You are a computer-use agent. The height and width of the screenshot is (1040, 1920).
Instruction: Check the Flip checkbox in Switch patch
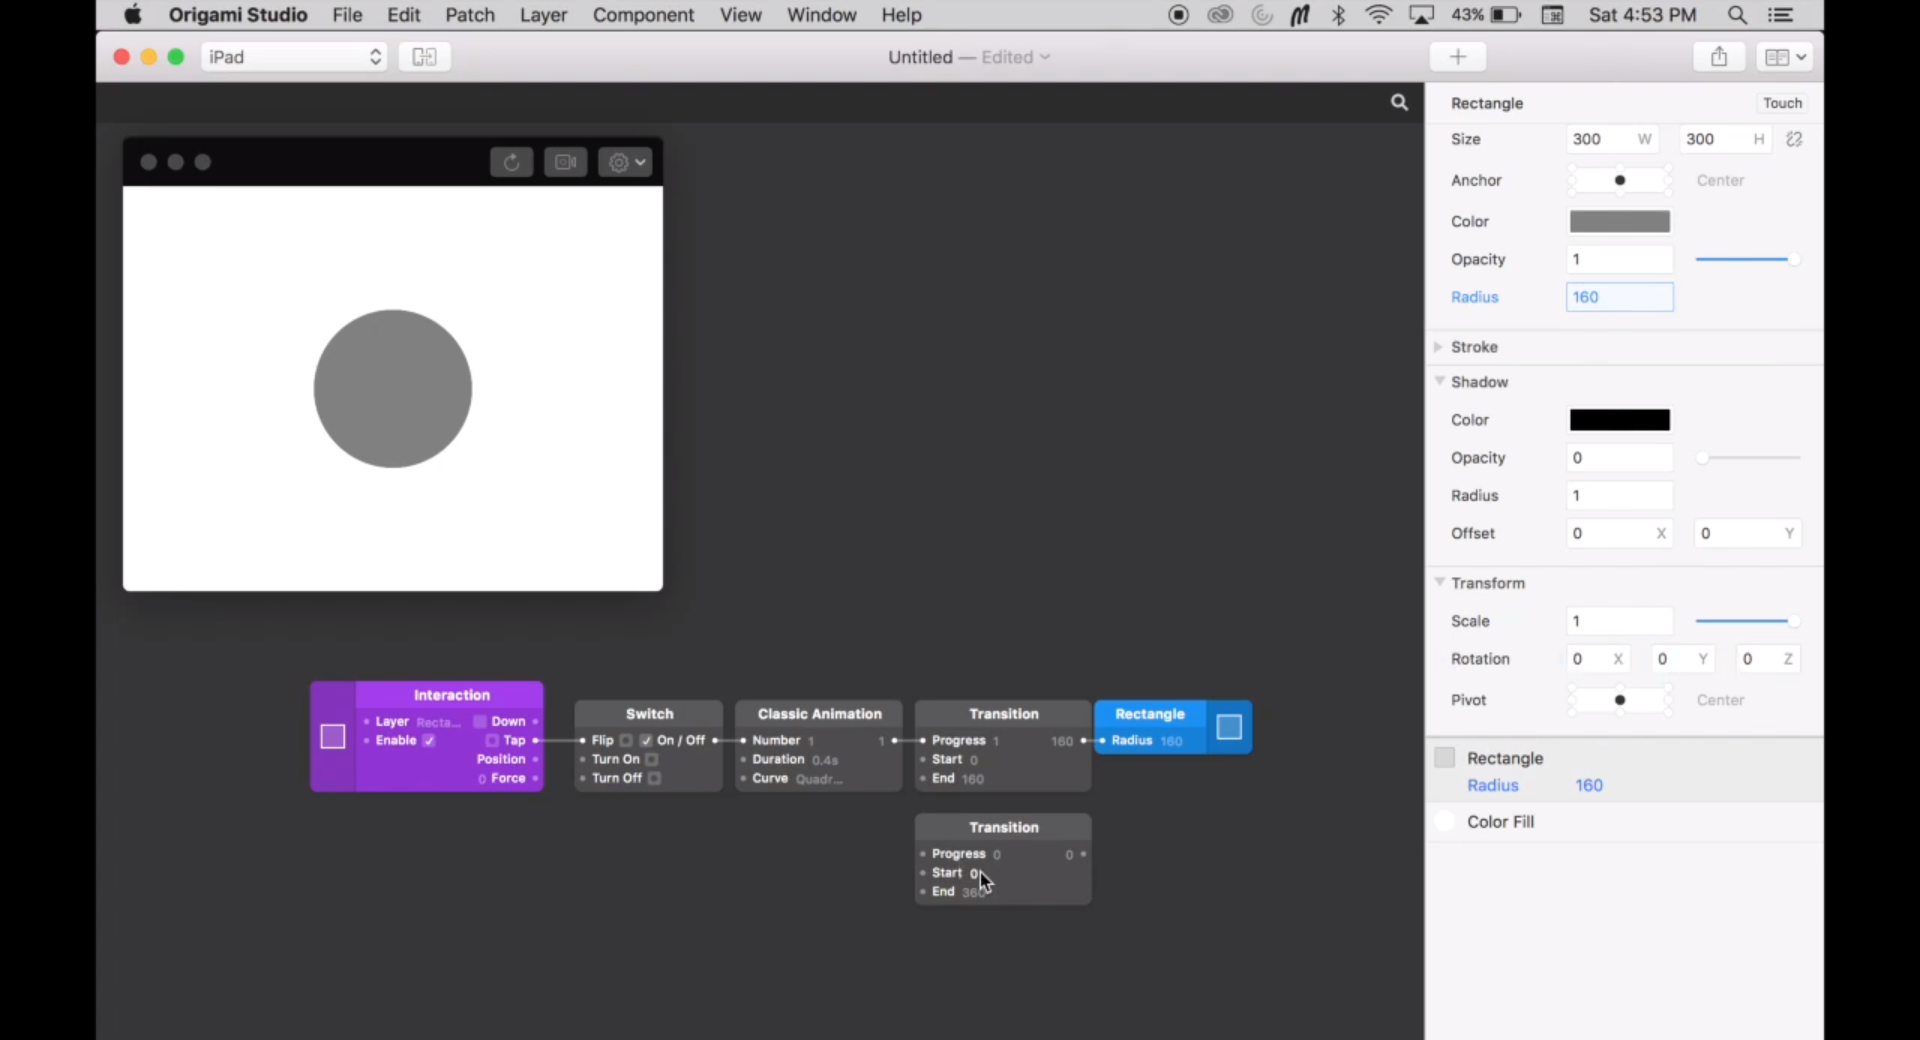pos(626,740)
